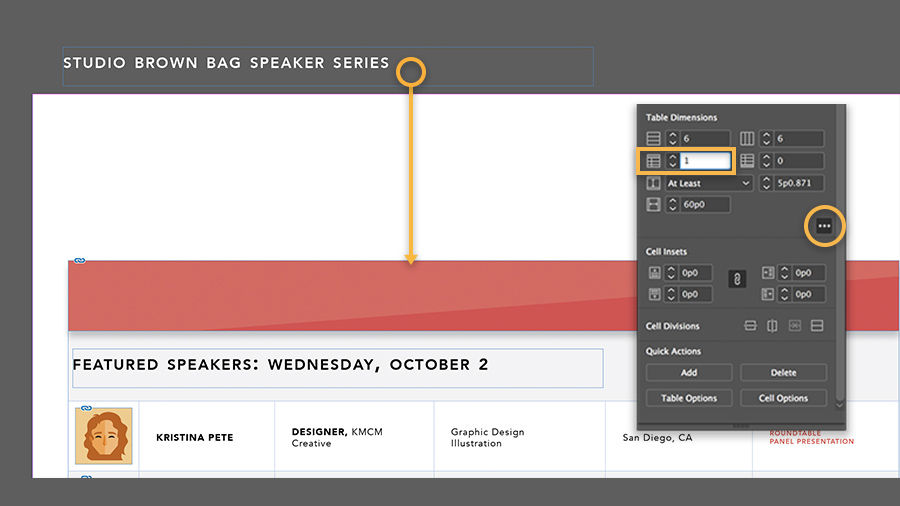Click the Graphic Design Illustration cell
Screen dimensions: 900x506
[x=519, y=437]
